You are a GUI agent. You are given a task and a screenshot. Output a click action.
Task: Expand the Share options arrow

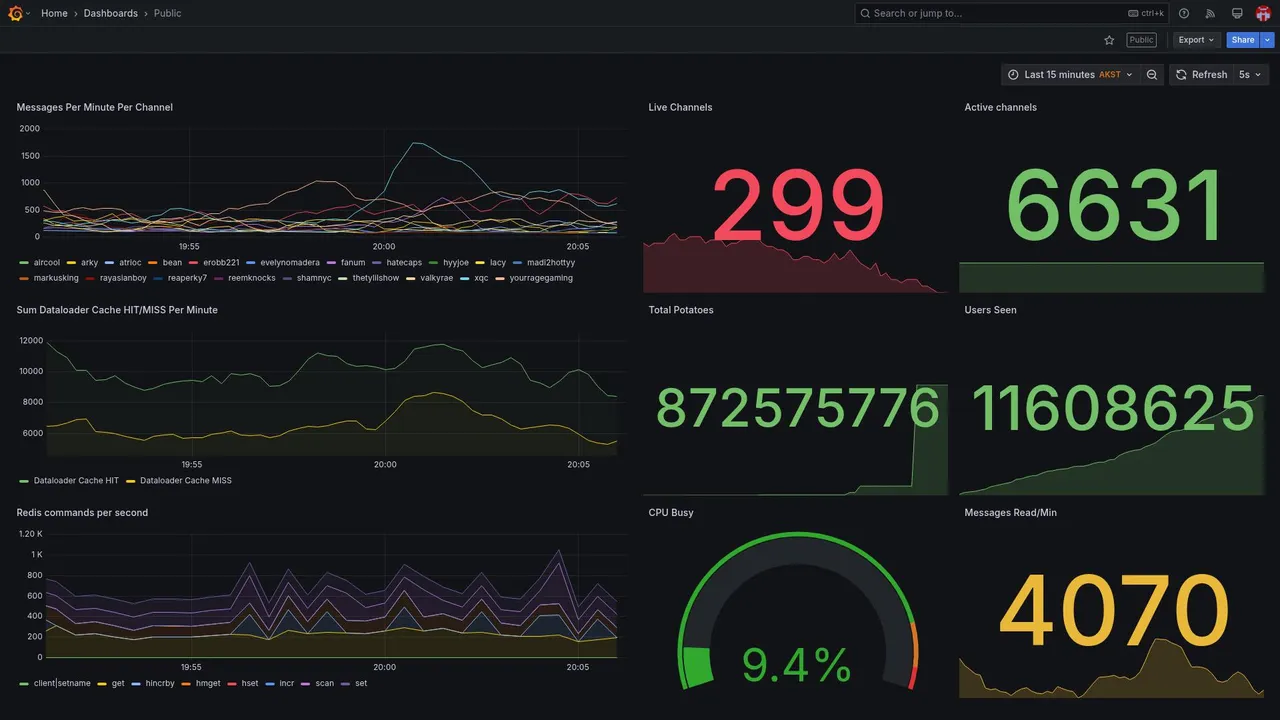pyautogui.click(x=1268, y=40)
